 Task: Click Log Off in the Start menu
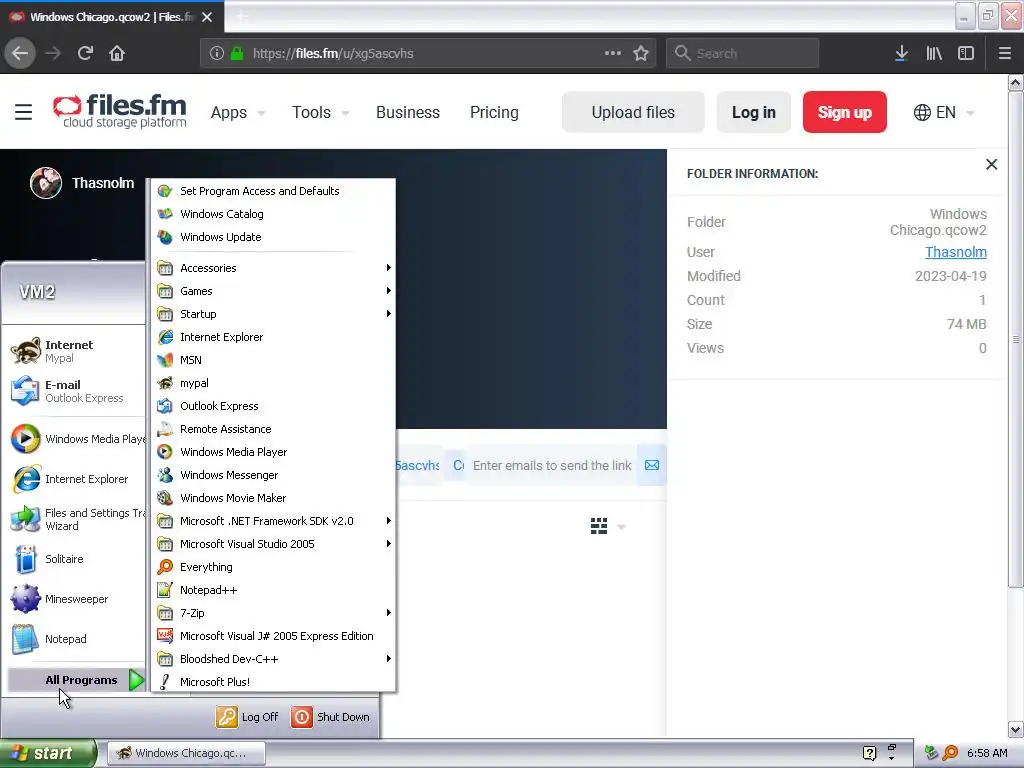point(248,717)
